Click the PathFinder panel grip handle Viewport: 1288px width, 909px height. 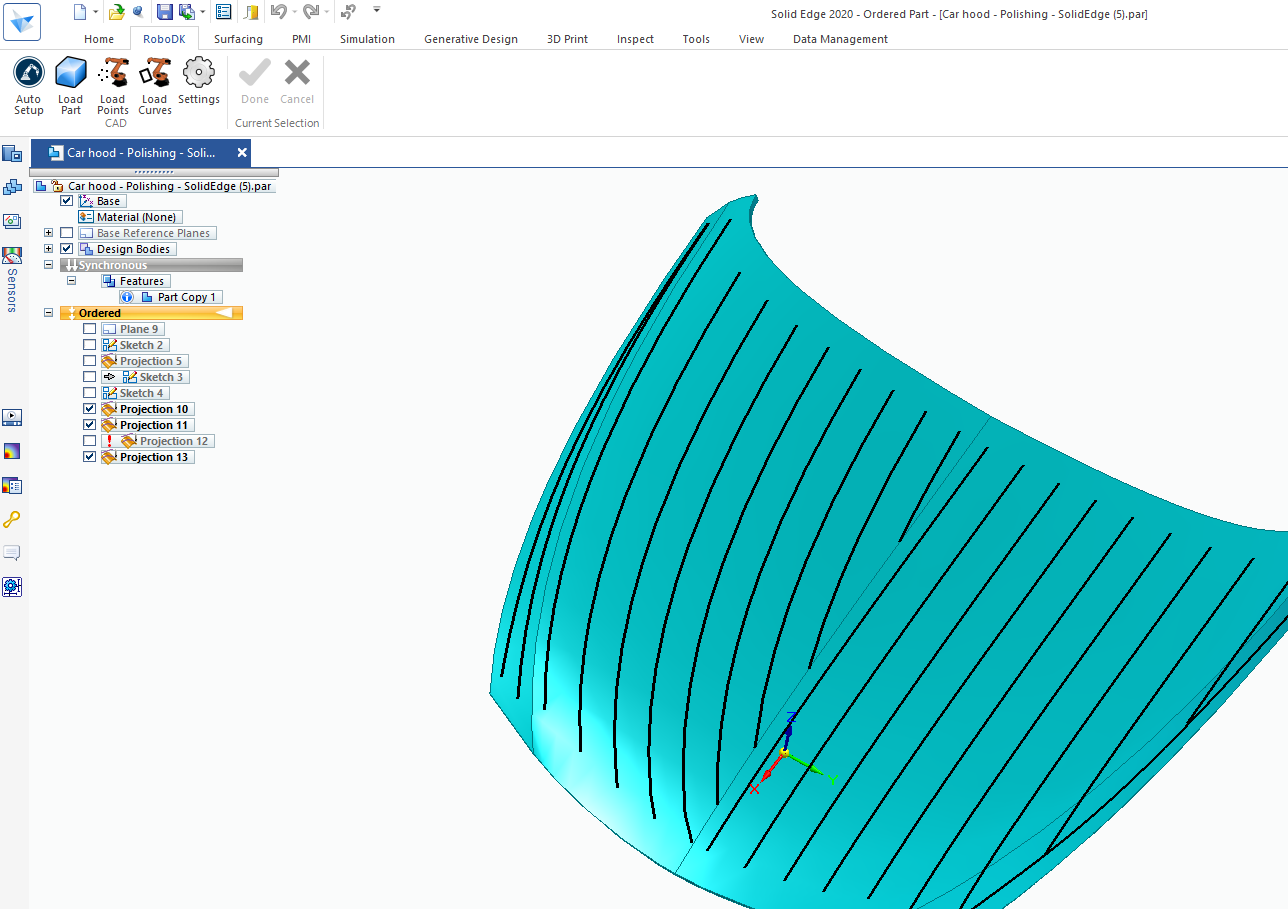click(153, 172)
